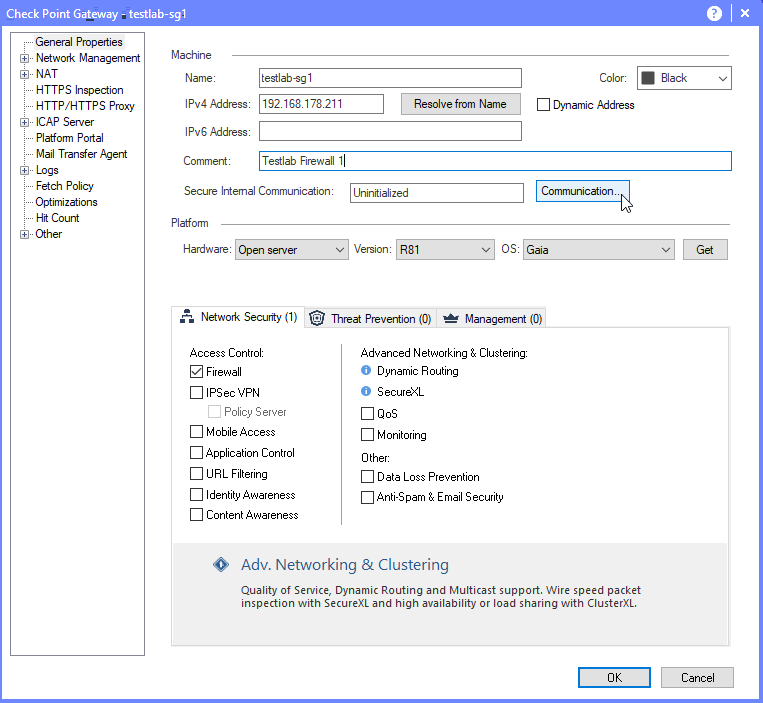Close the gateway dialog window
This screenshot has width=763, height=703.
point(745,13)
